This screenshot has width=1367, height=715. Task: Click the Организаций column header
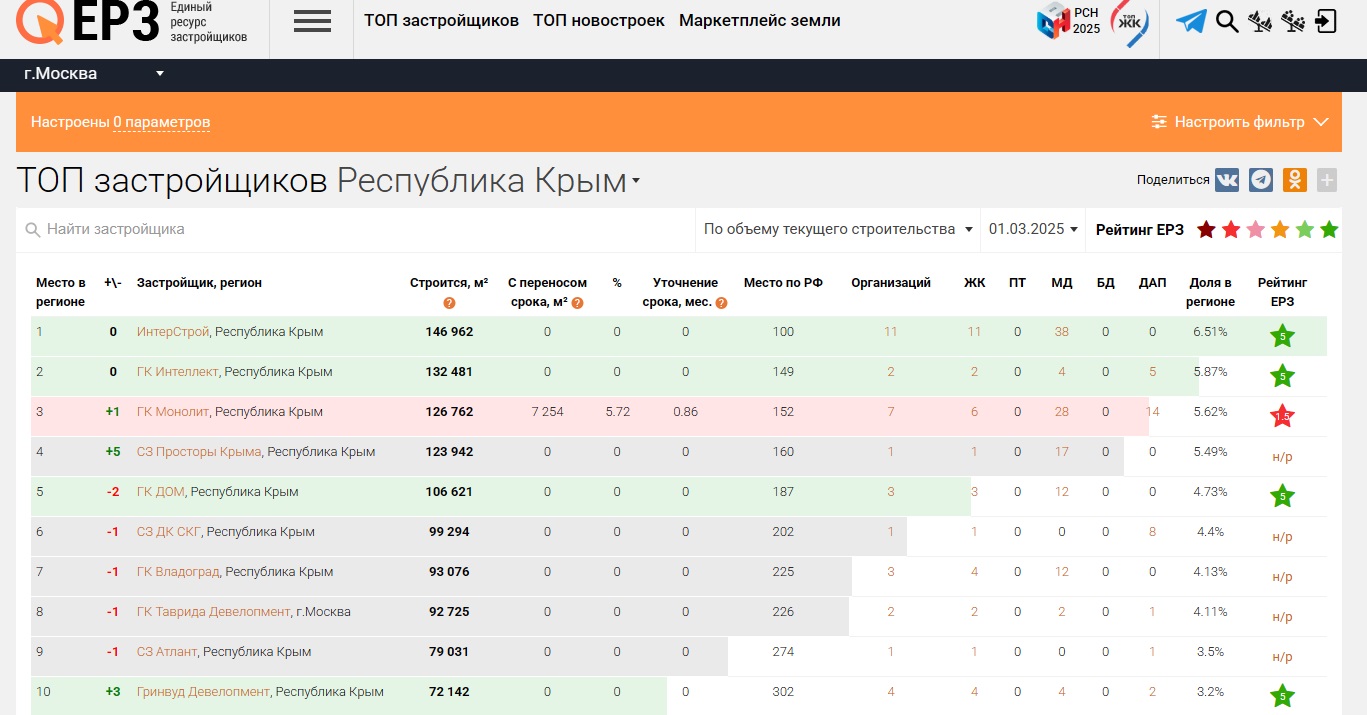891,283
